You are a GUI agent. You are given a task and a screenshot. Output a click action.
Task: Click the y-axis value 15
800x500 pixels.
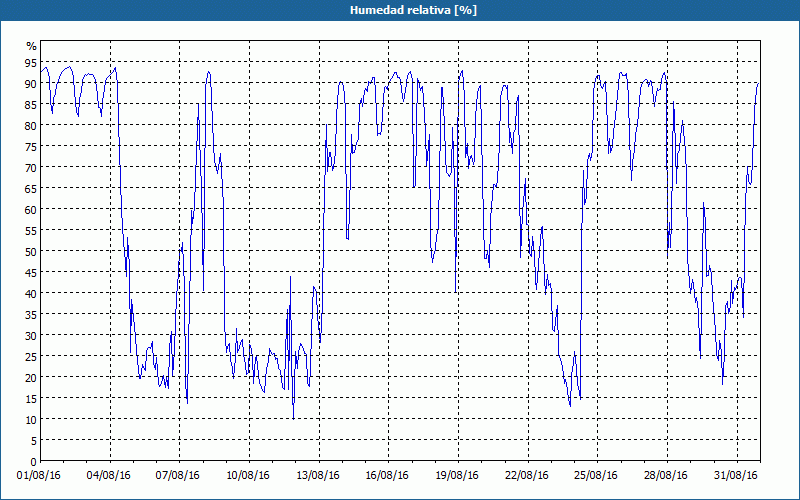pos(31,398)
